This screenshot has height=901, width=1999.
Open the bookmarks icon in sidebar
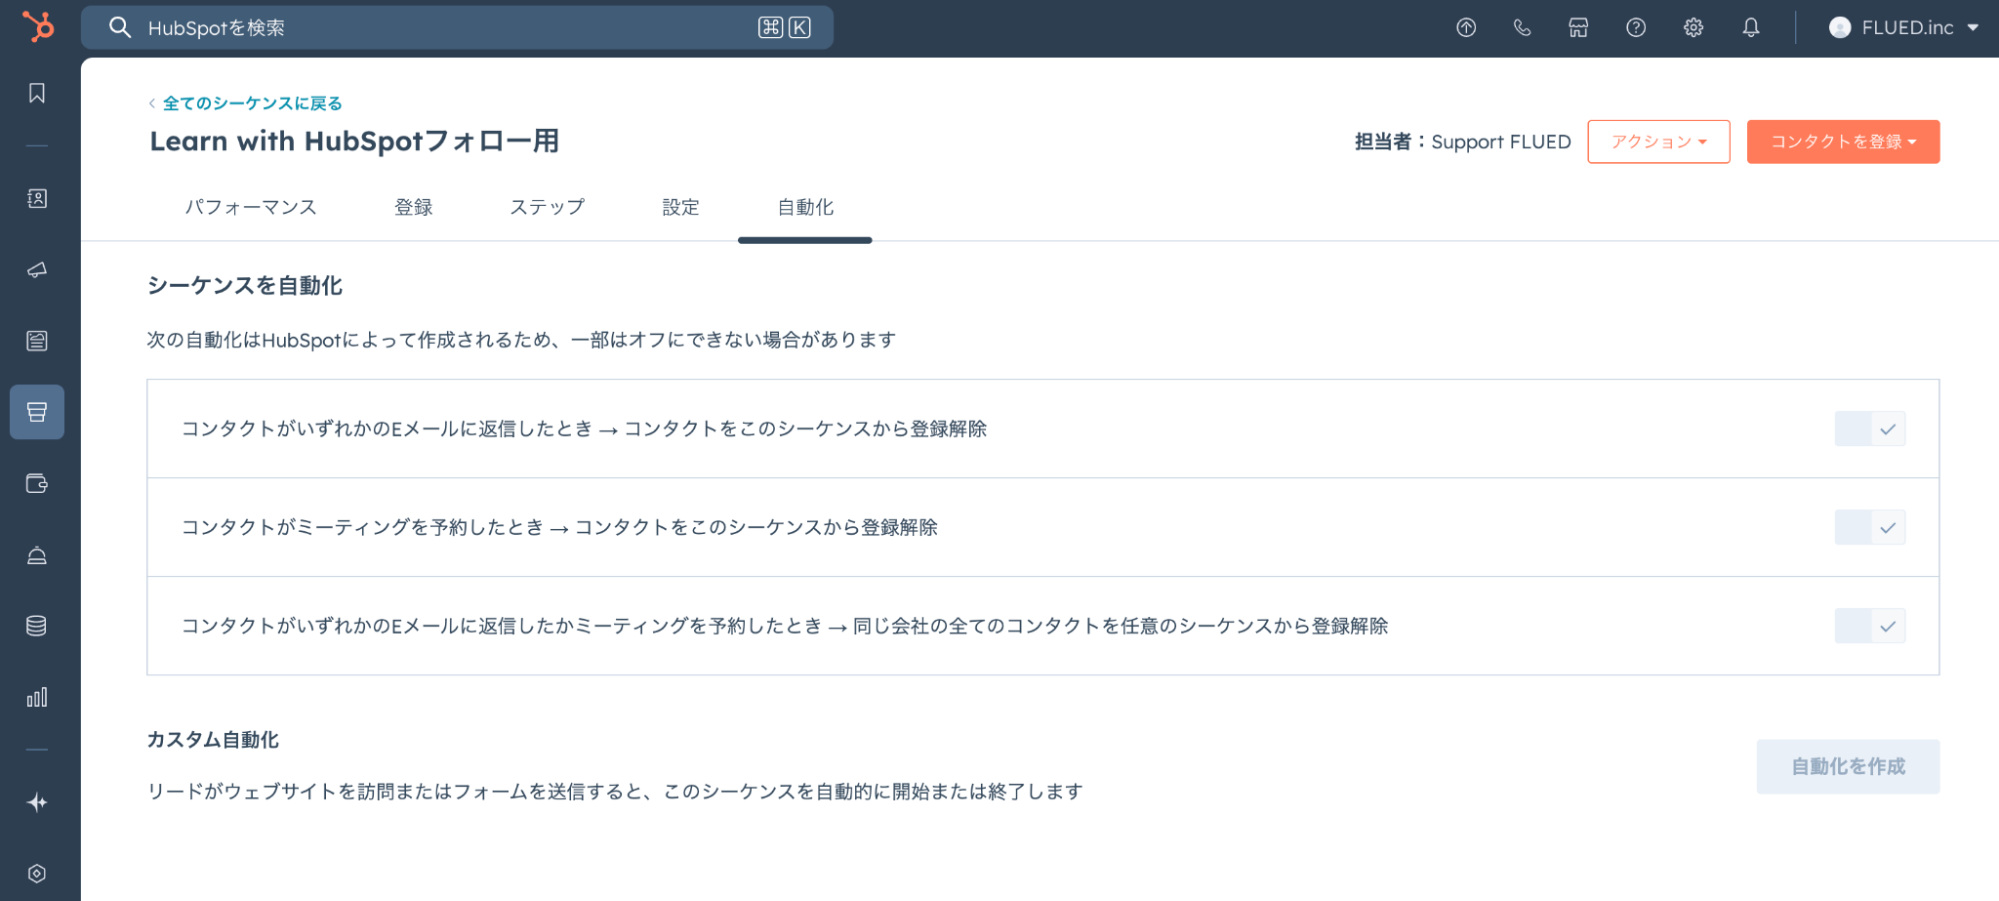[37, 93]
